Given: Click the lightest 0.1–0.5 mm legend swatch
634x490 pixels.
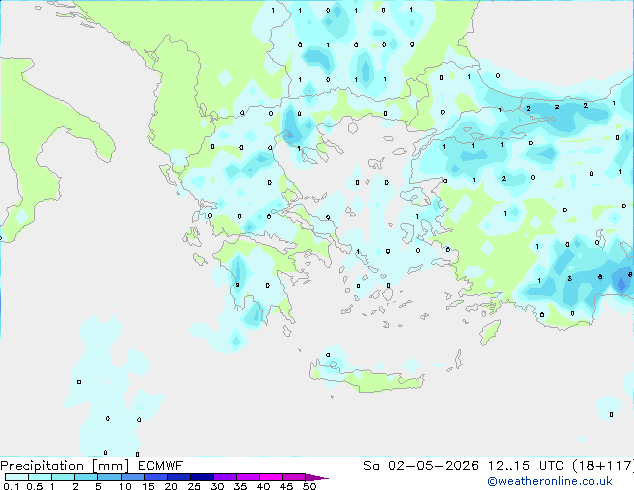Looking at the screenshot, I should tap(17, 477).
